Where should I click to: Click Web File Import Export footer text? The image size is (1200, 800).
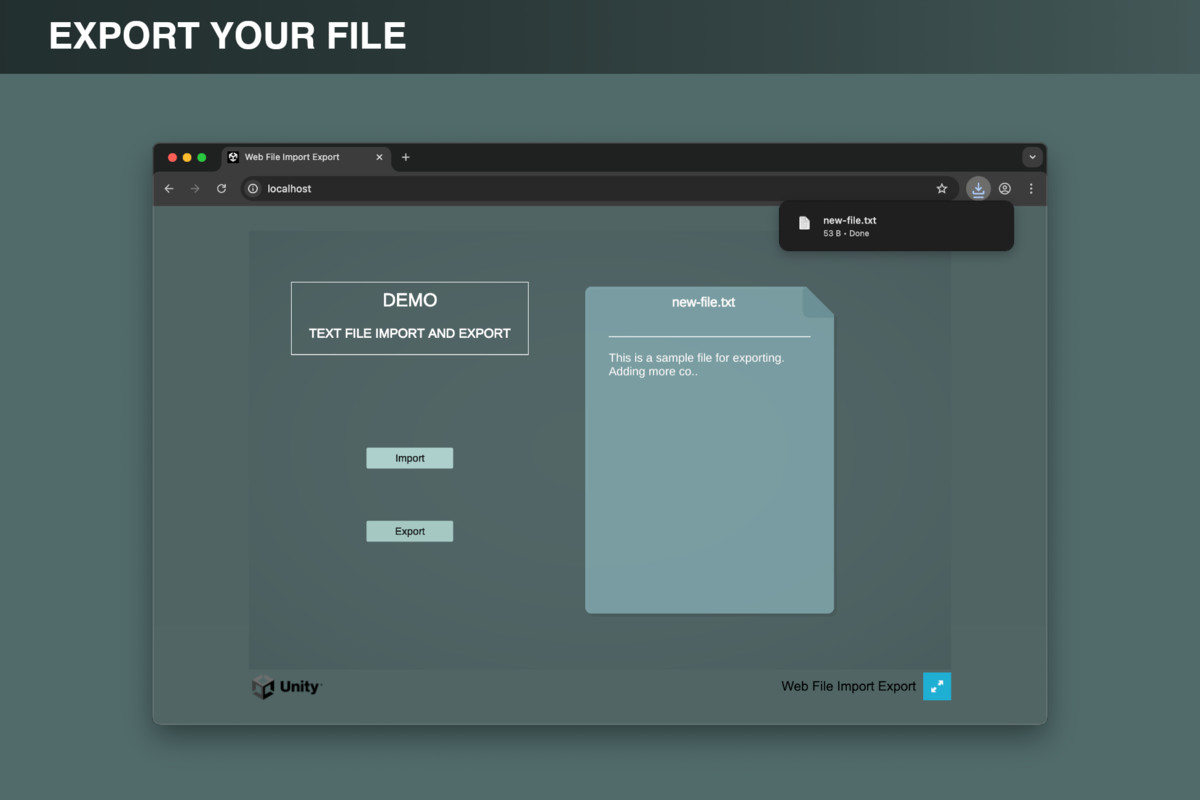tap(848, 686)
